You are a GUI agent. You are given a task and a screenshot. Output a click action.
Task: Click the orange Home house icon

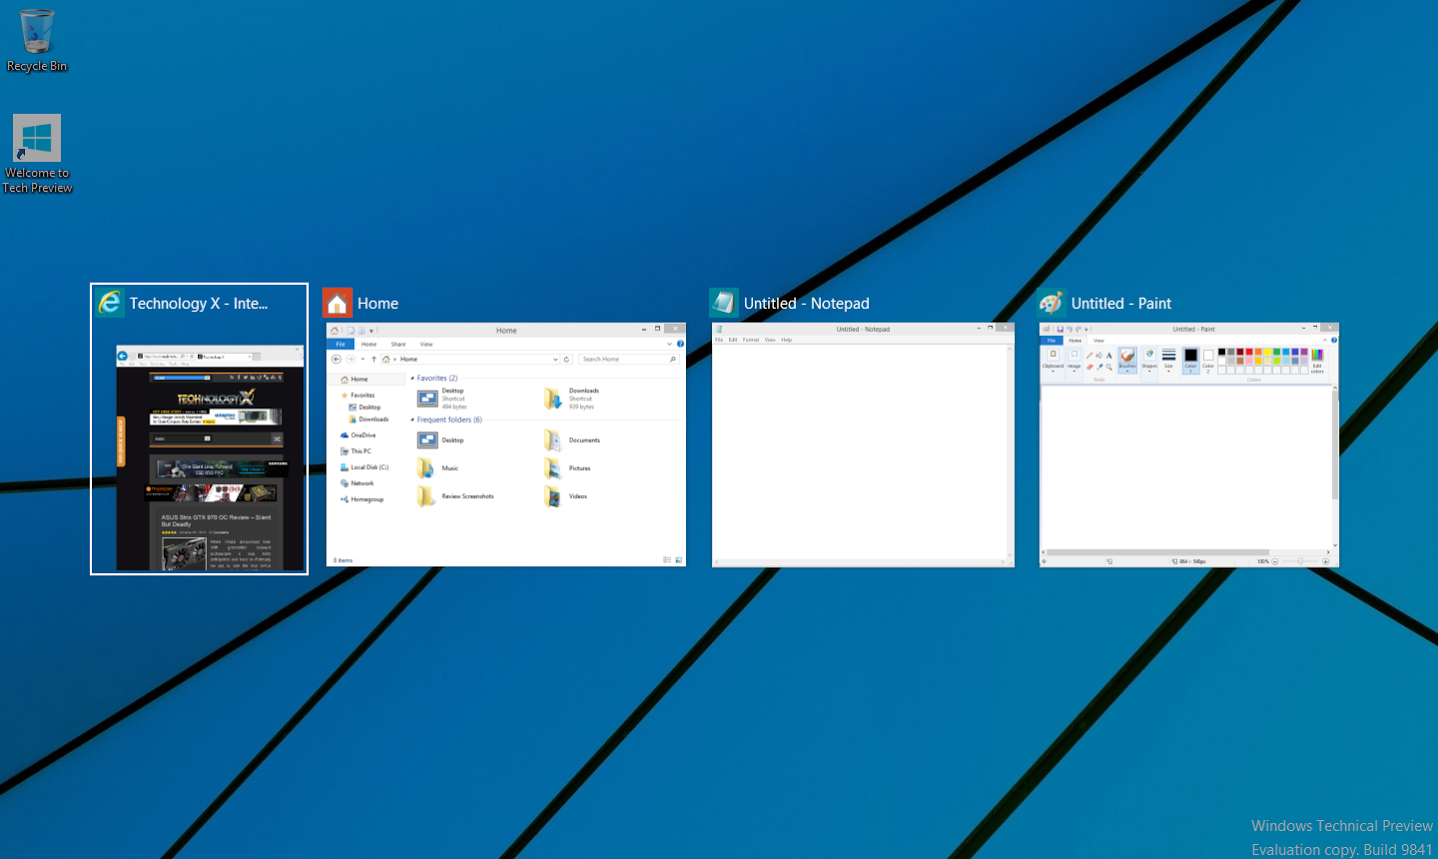point(337,303)
